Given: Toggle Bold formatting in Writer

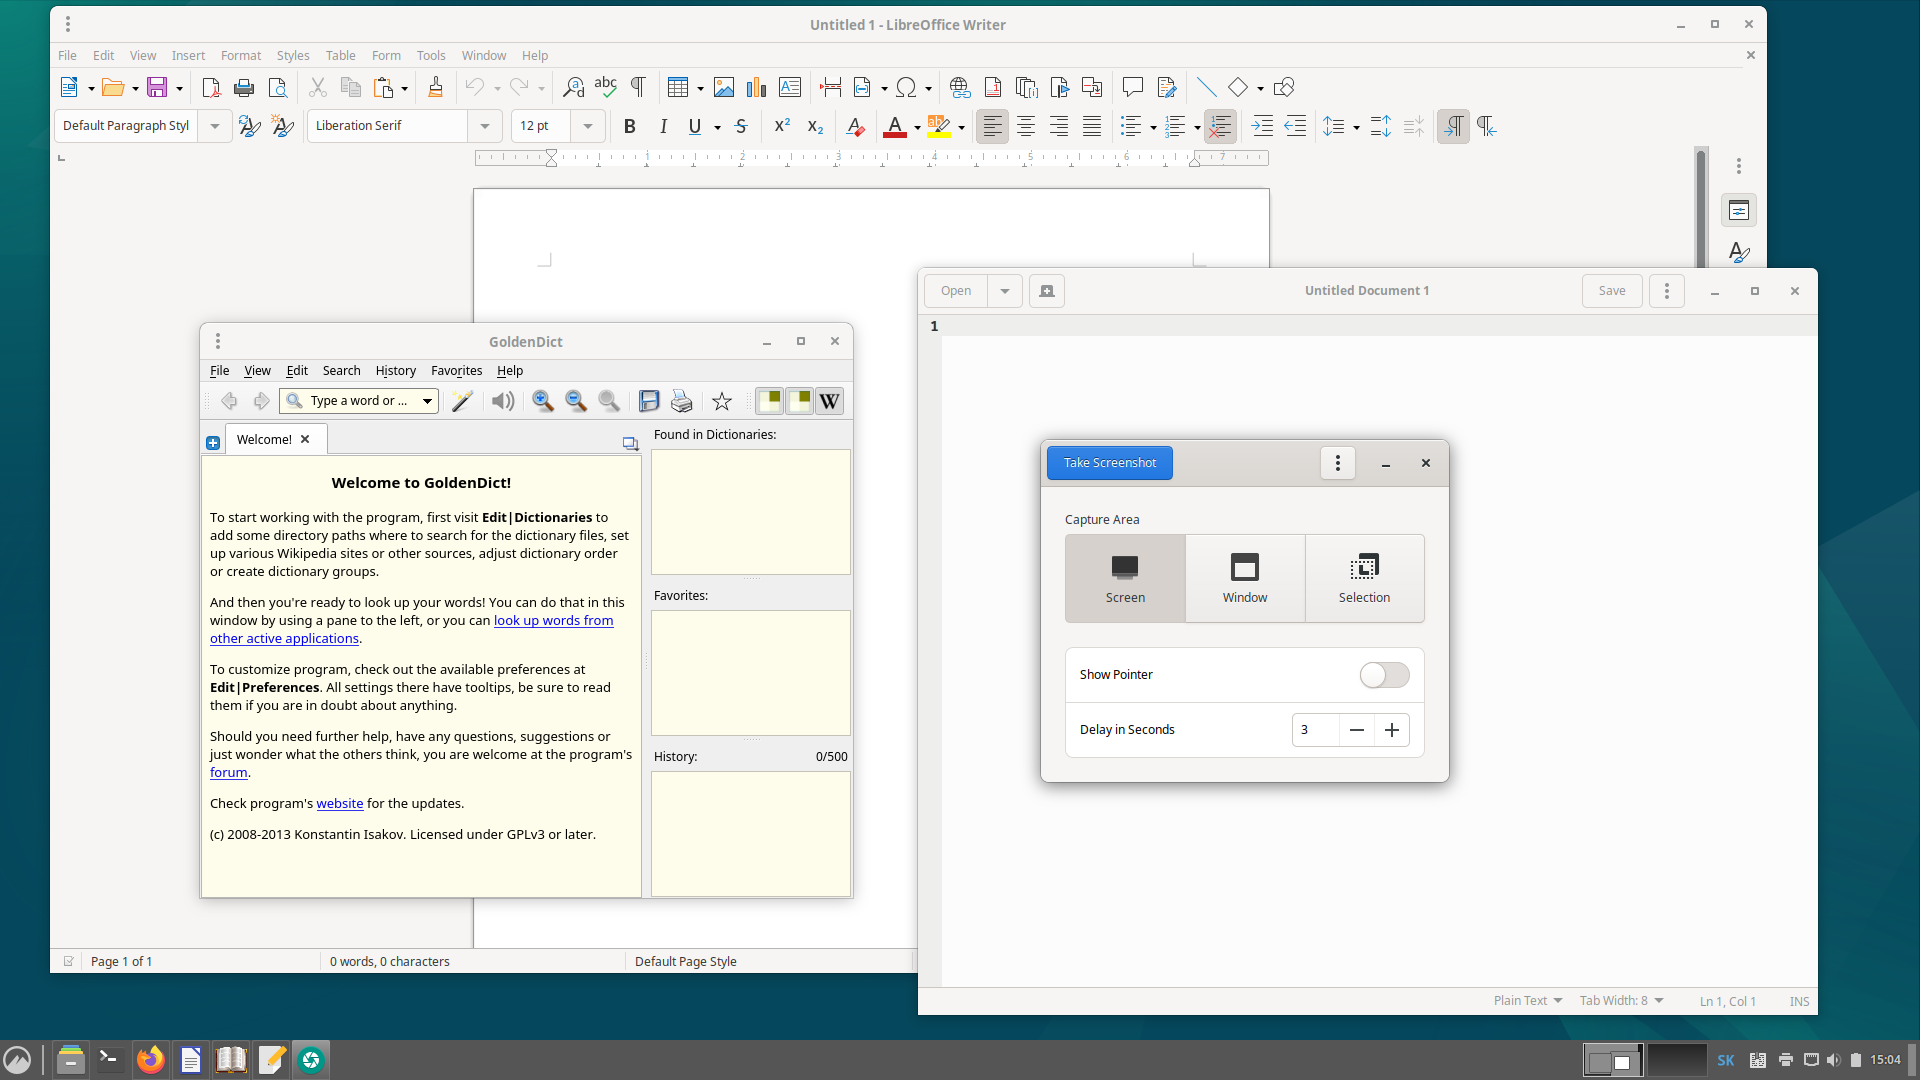Looking at the screenshot, I should [x=630, y=126].
